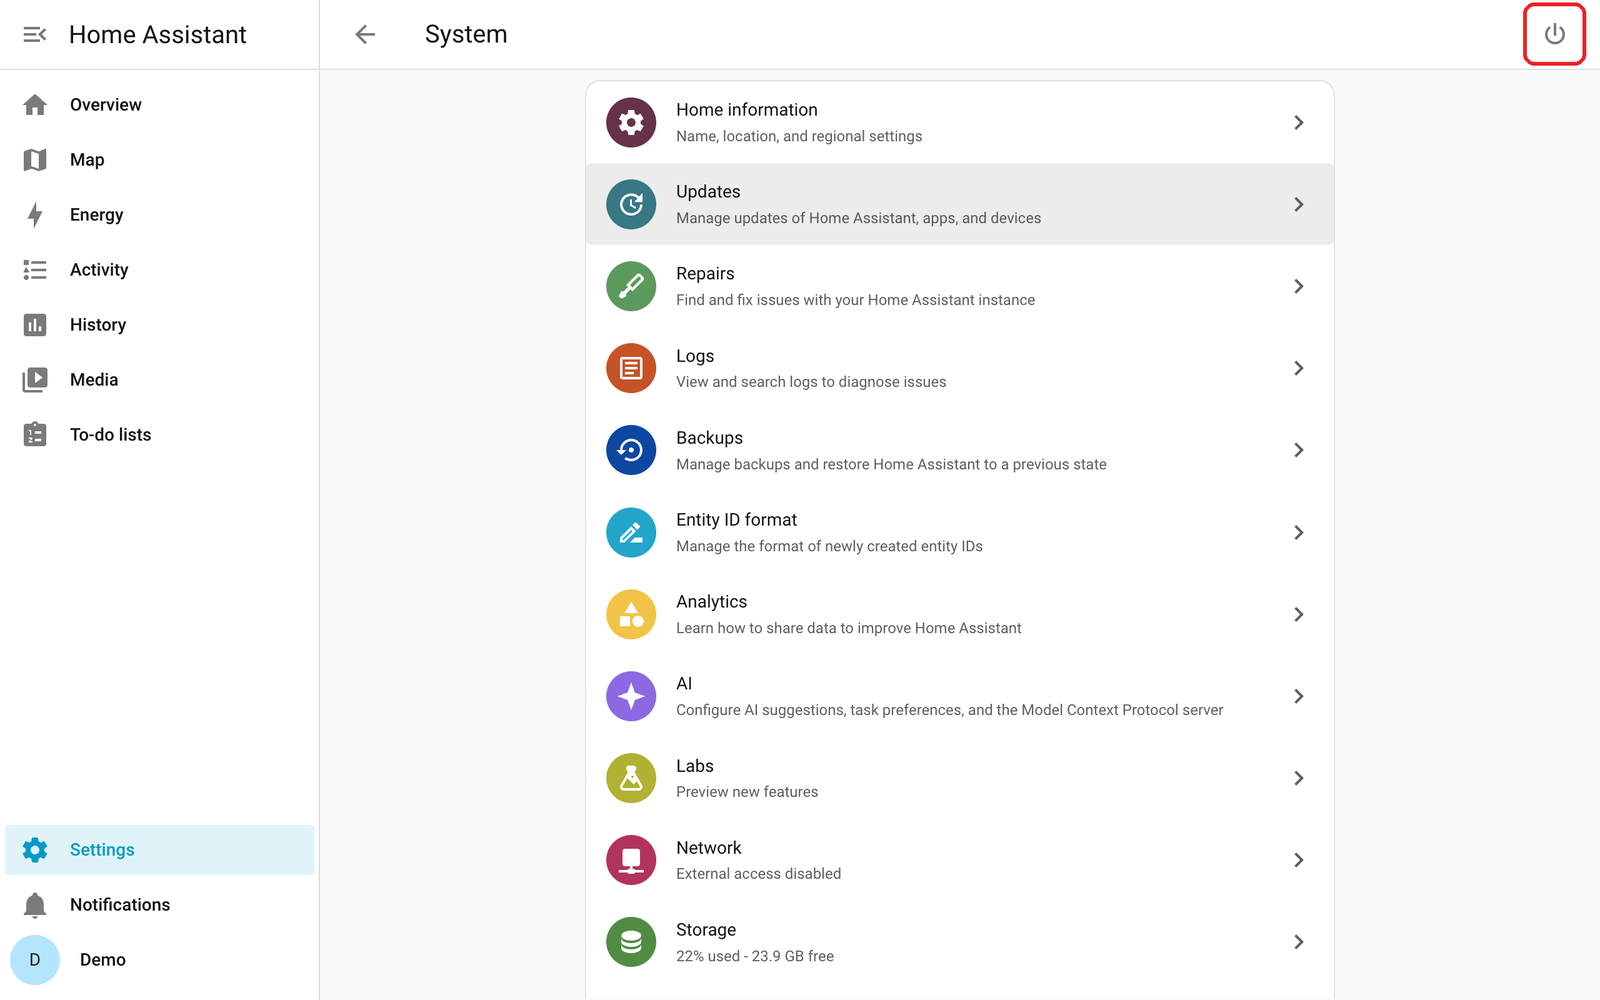
Task: Open Network settings showing external access disabled
Action: (x=960, y=860)
